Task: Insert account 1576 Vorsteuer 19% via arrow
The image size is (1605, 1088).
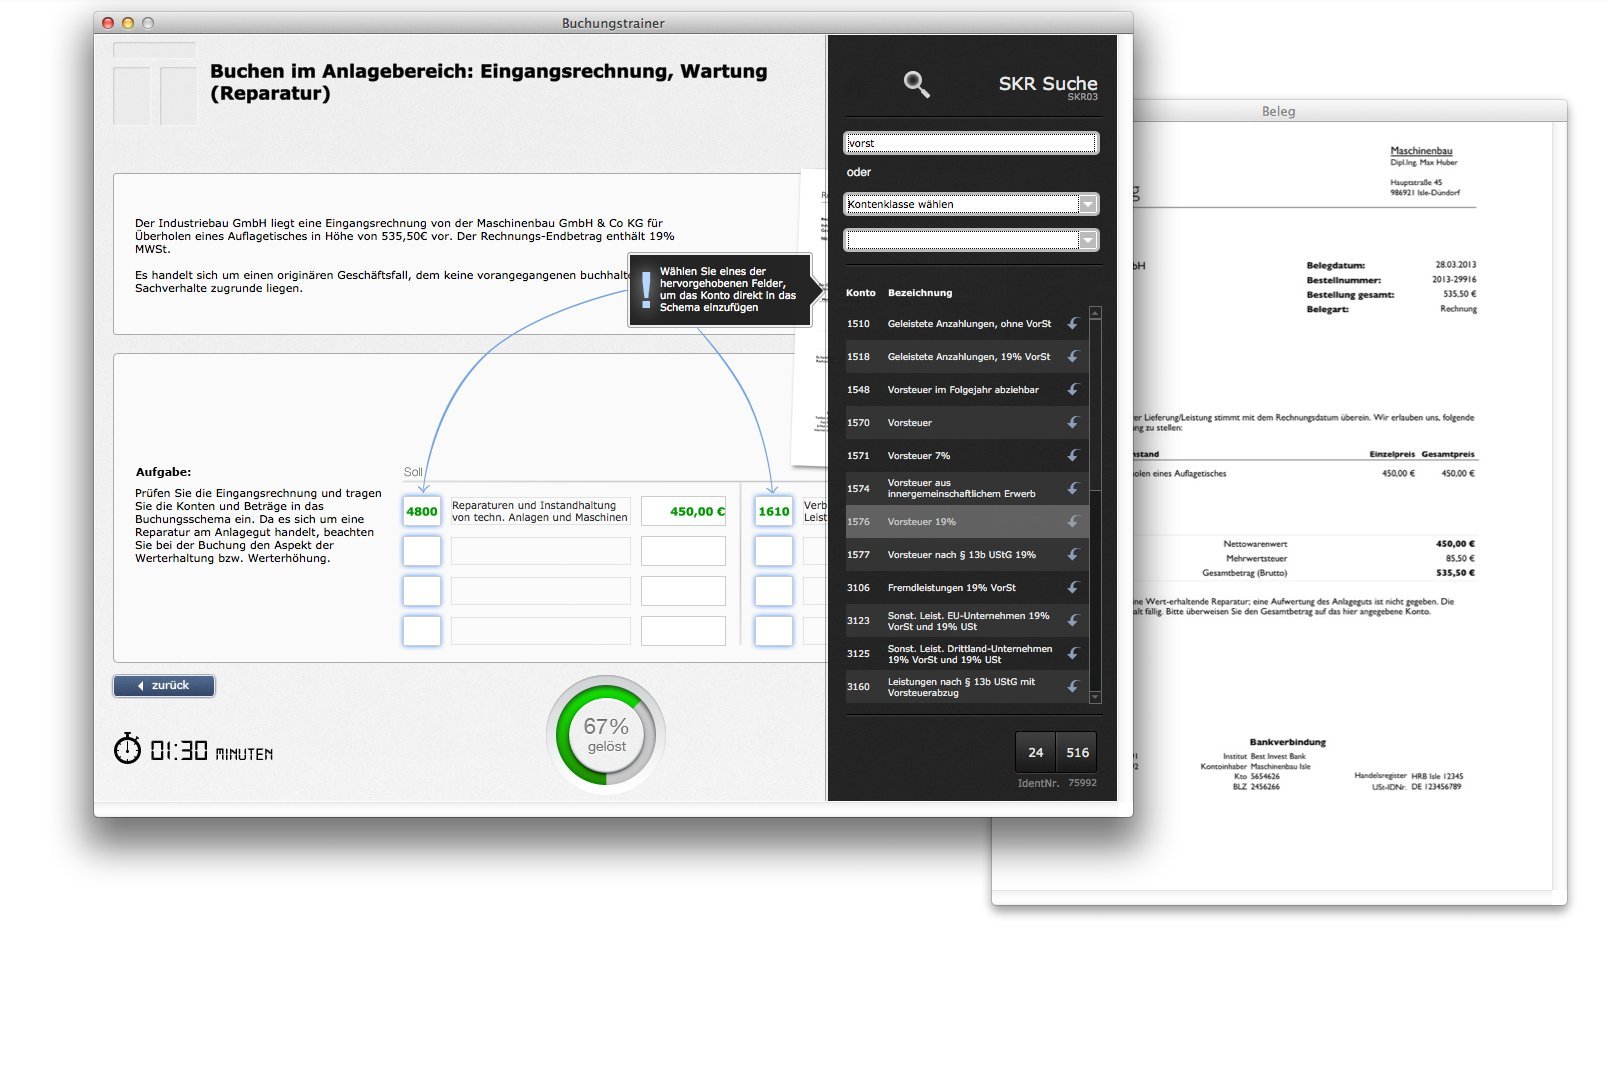Action: point(1073,521)
